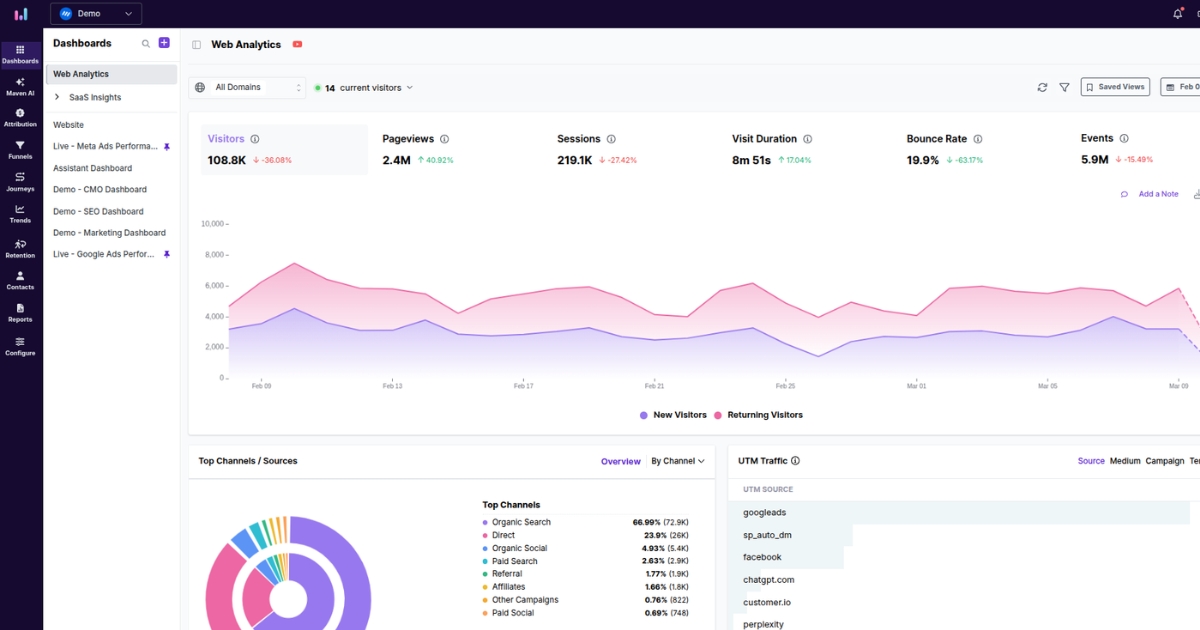Open the Funnels section
1200x630 pixels.
[x=20, y=150]
